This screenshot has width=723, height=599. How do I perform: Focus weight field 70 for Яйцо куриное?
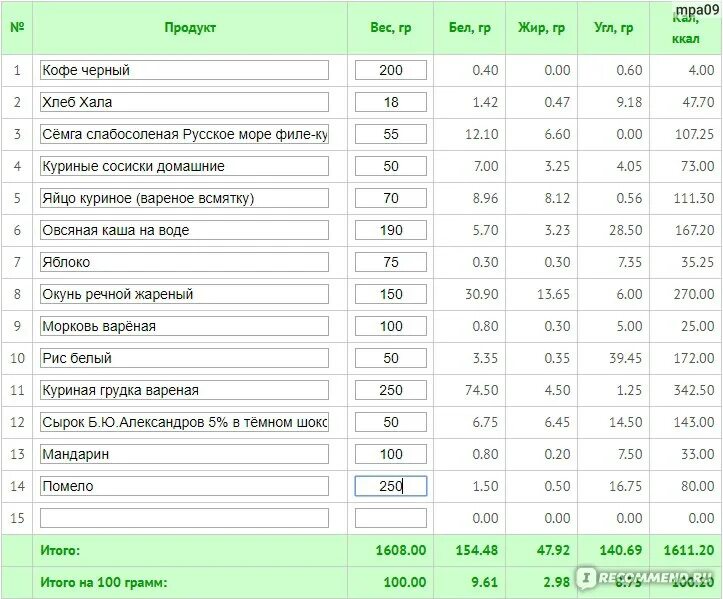point(391,198)
